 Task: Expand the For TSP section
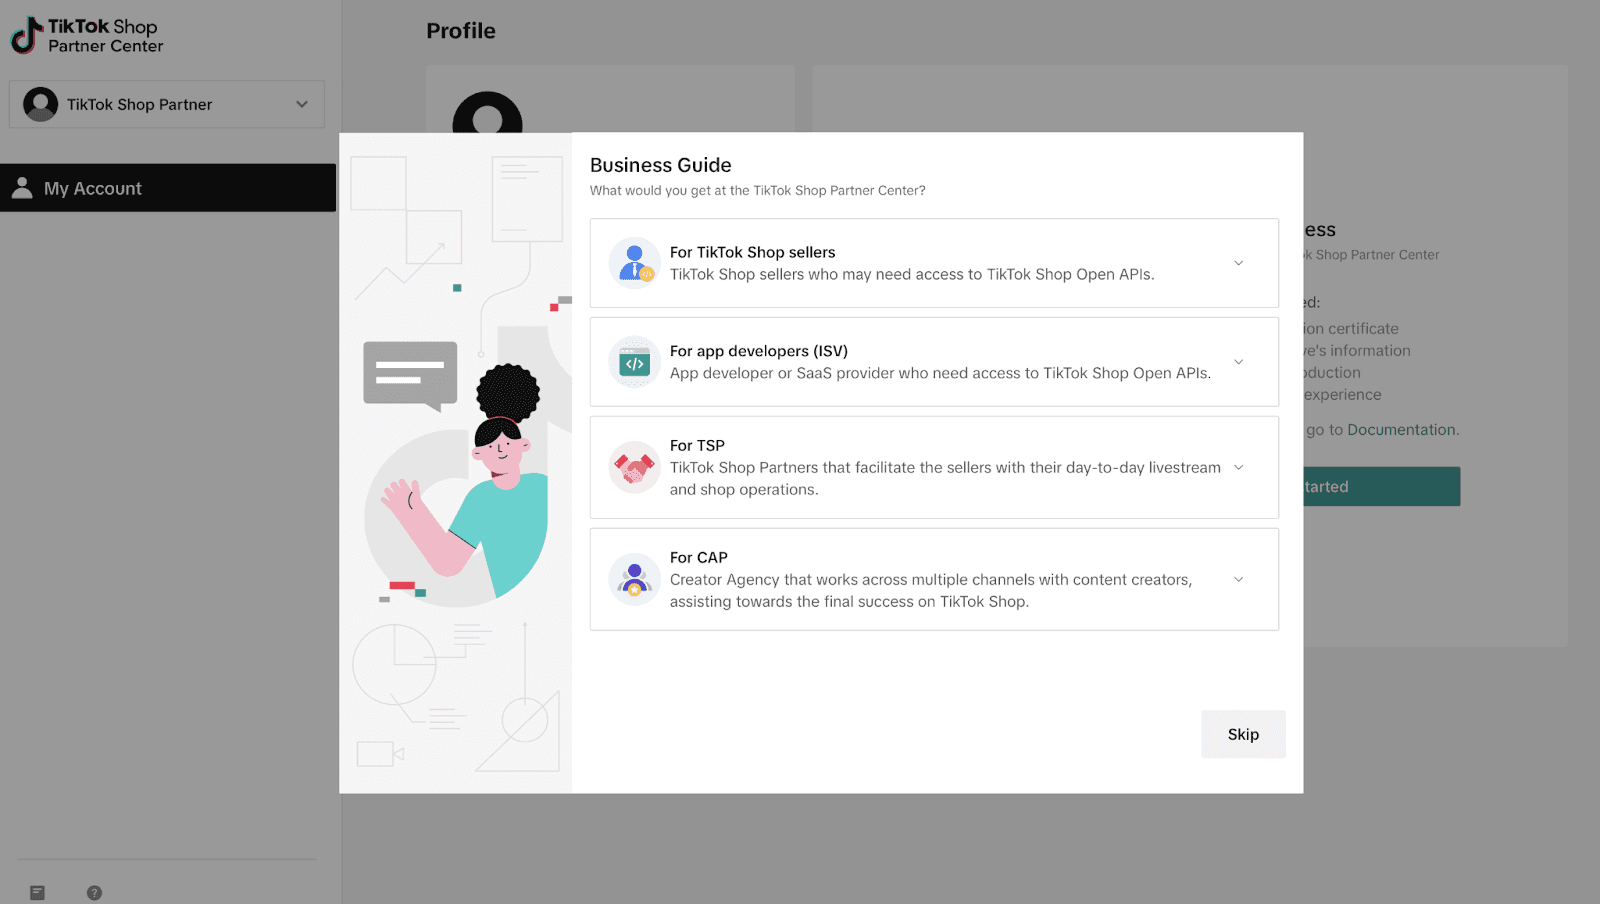1238,466
